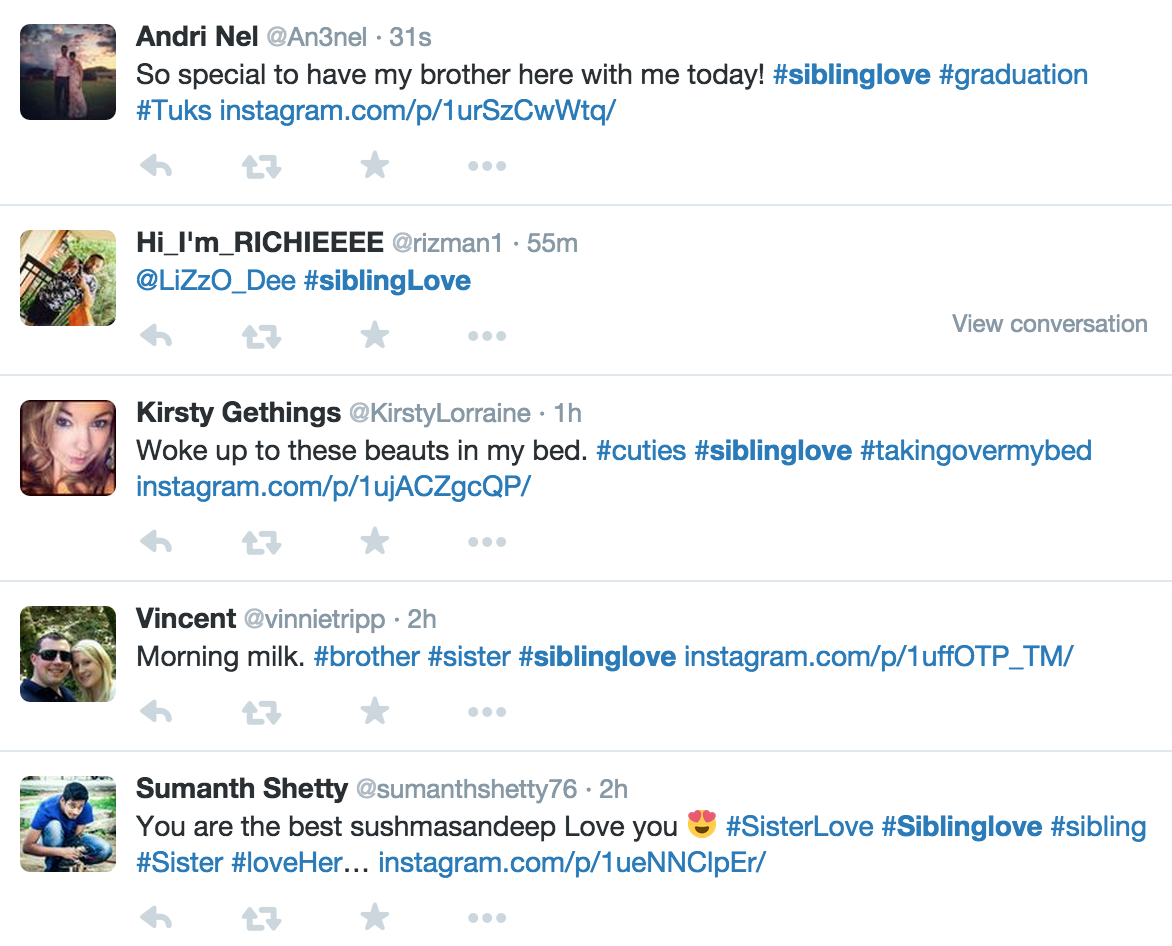This screenshot has height=946, width=1172.
Task: Retweet the Hi_I'm_RICHIEEEE tweet
Action: [x=262, y=336]
